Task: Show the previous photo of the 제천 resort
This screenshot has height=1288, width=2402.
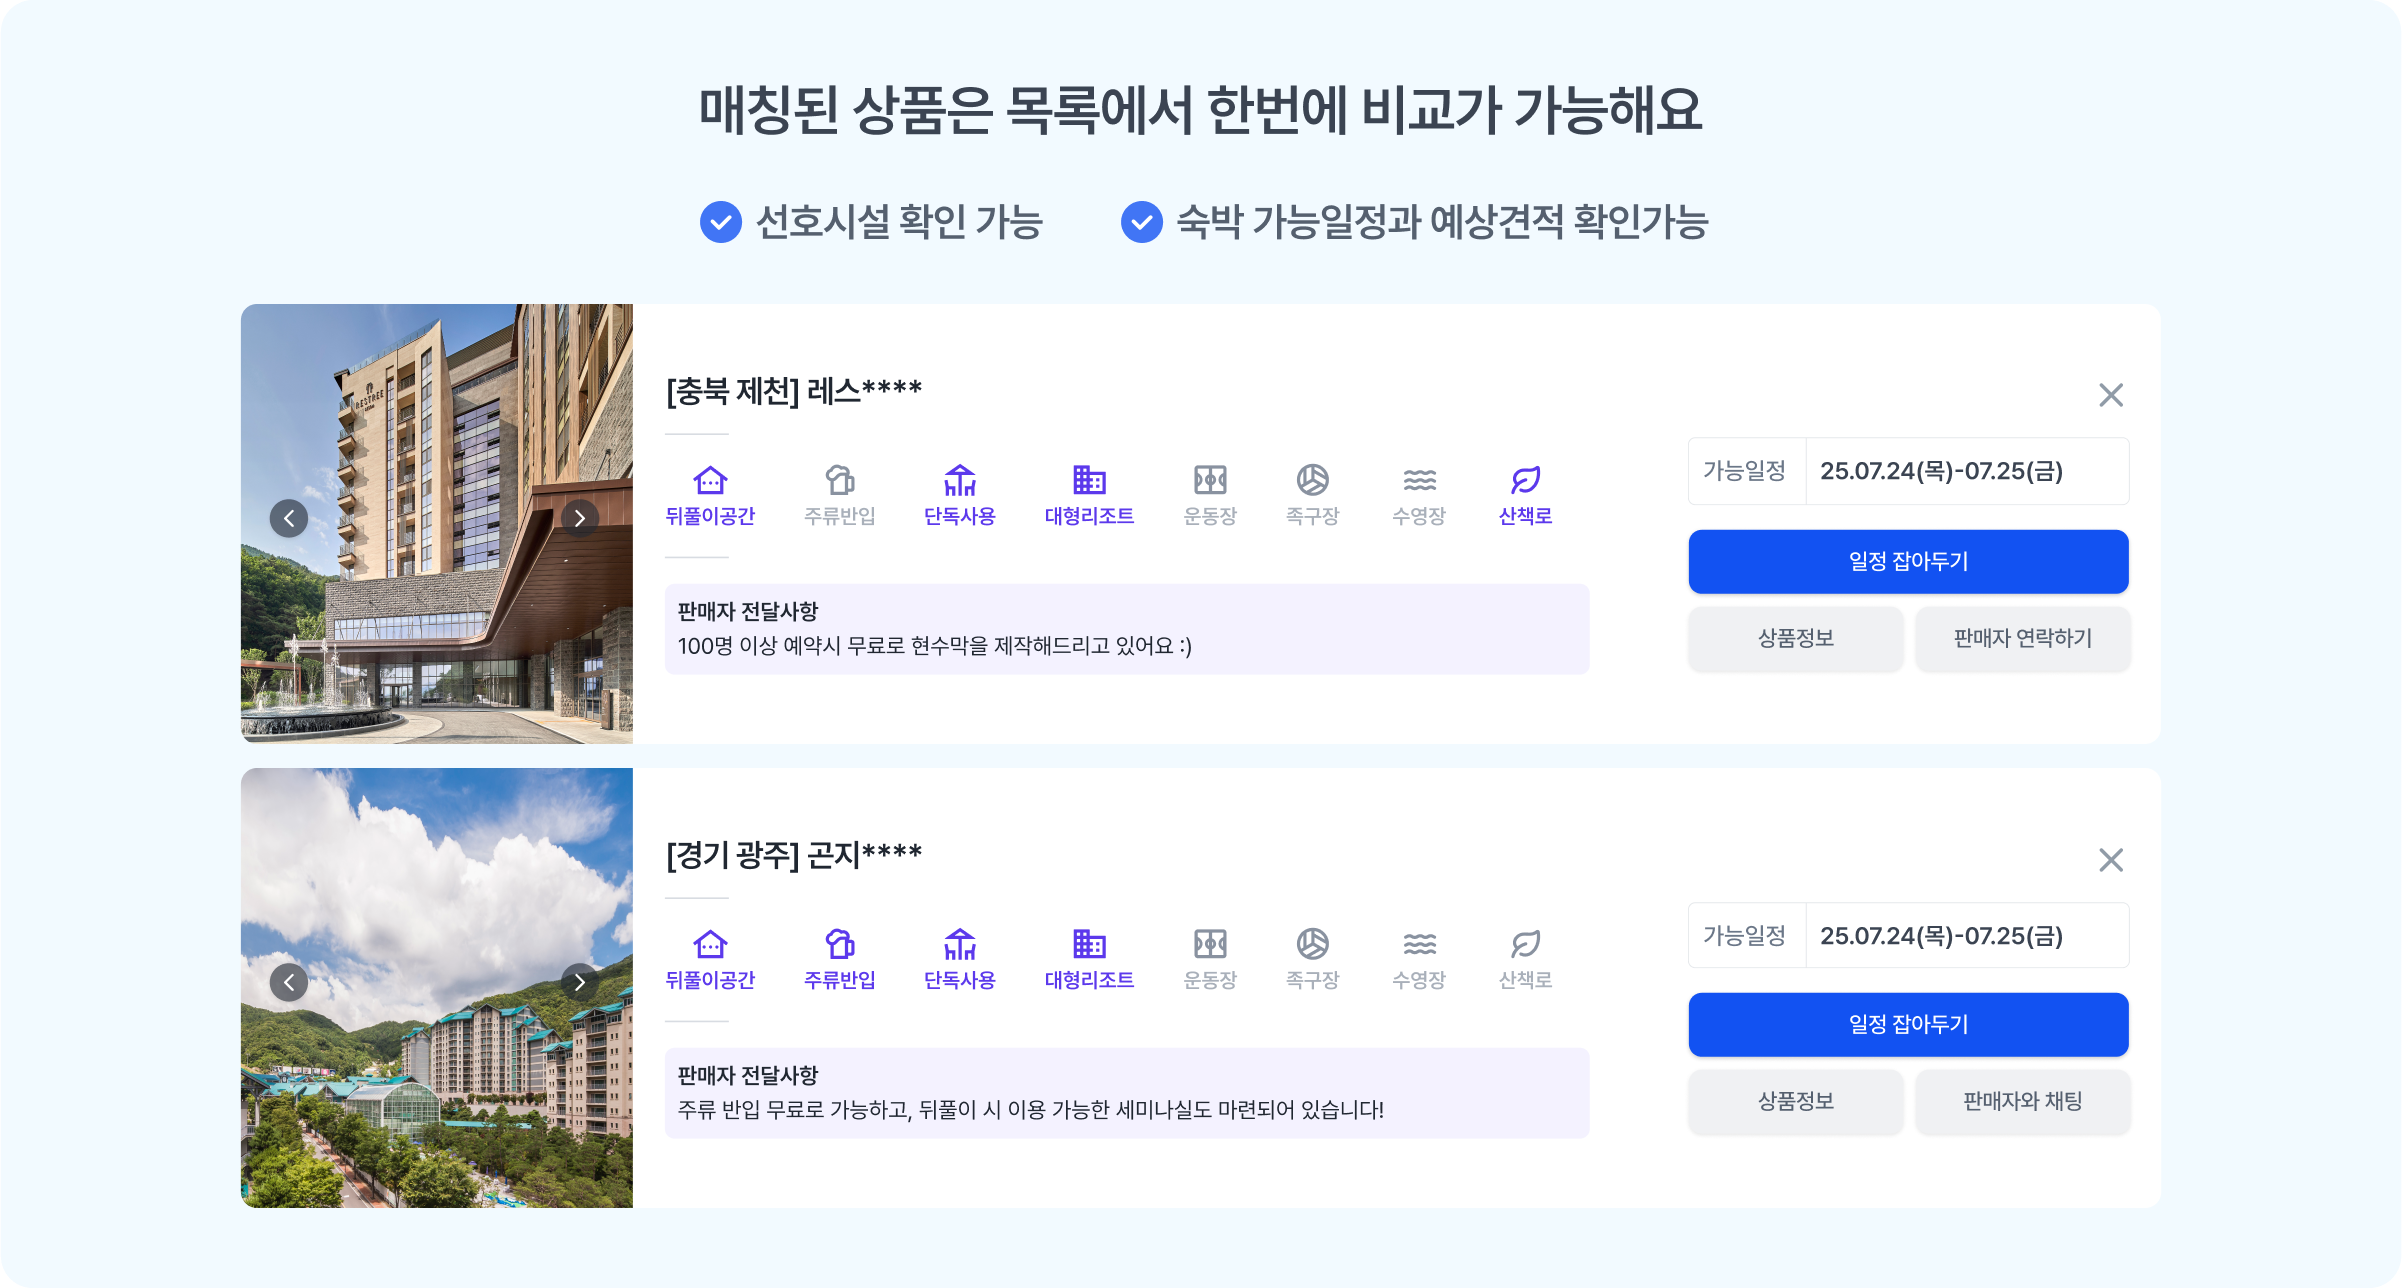Action: pyautogui.click(x=289, y=518)
